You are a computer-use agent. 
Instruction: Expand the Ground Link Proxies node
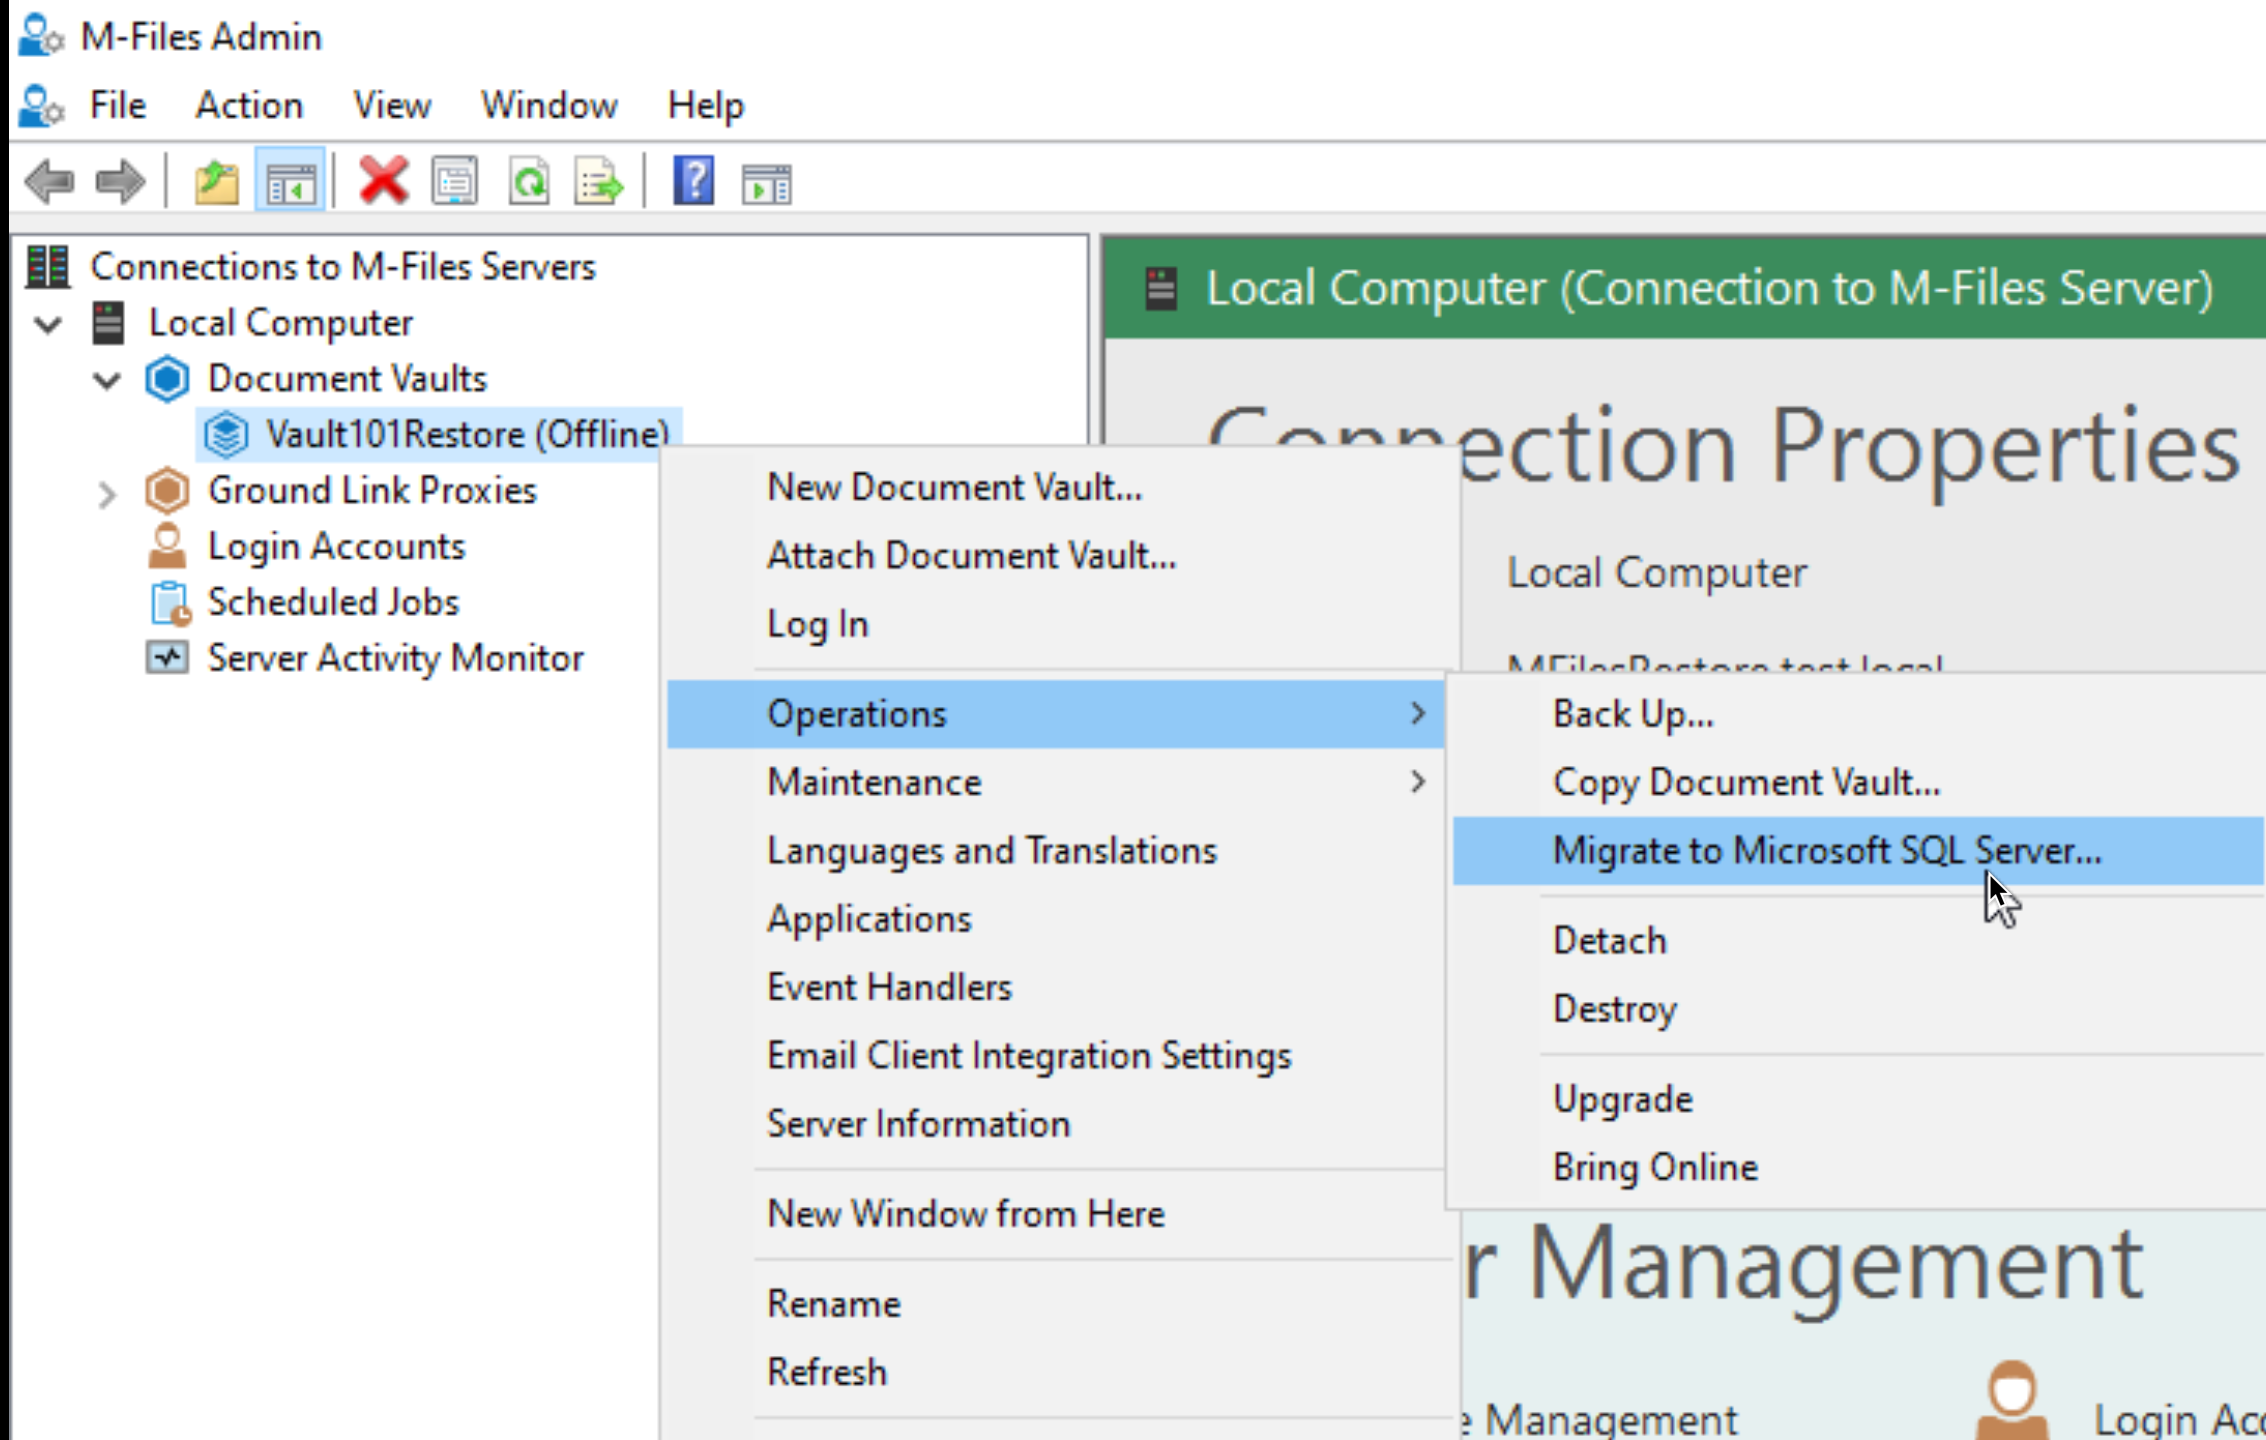(107, 493)
